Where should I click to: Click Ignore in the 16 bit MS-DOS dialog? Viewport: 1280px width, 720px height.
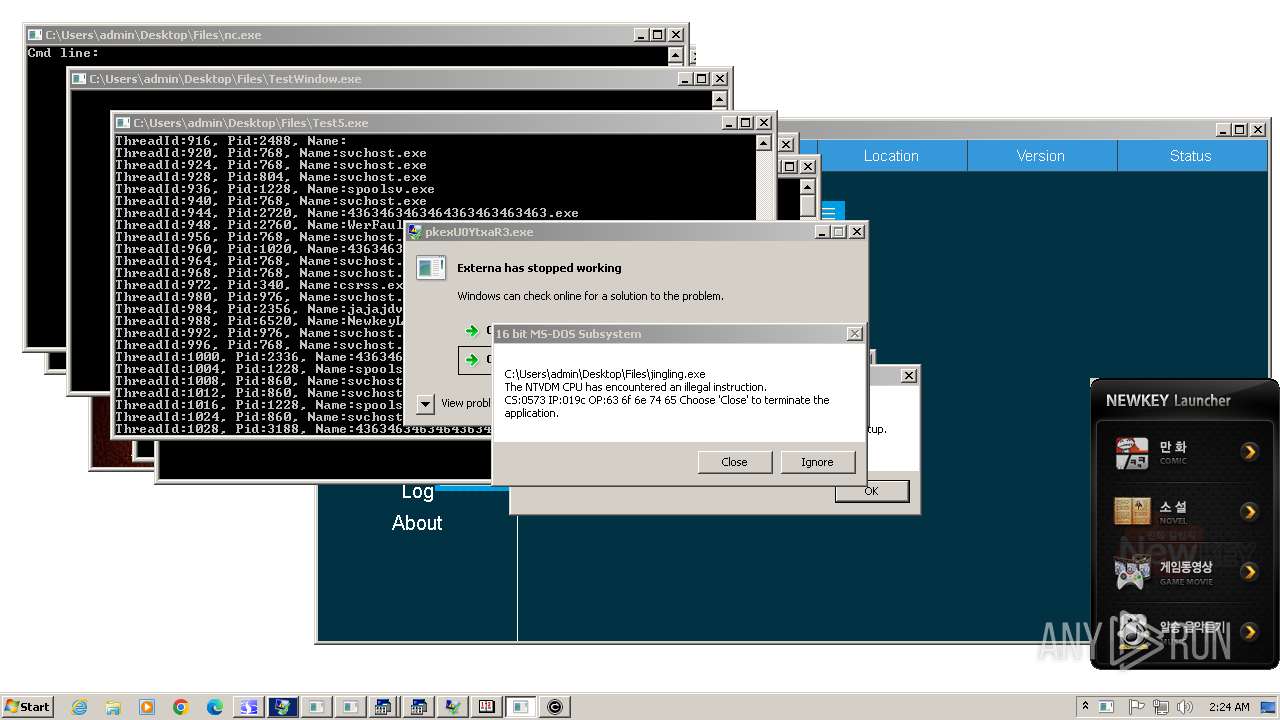pos(817,462)
